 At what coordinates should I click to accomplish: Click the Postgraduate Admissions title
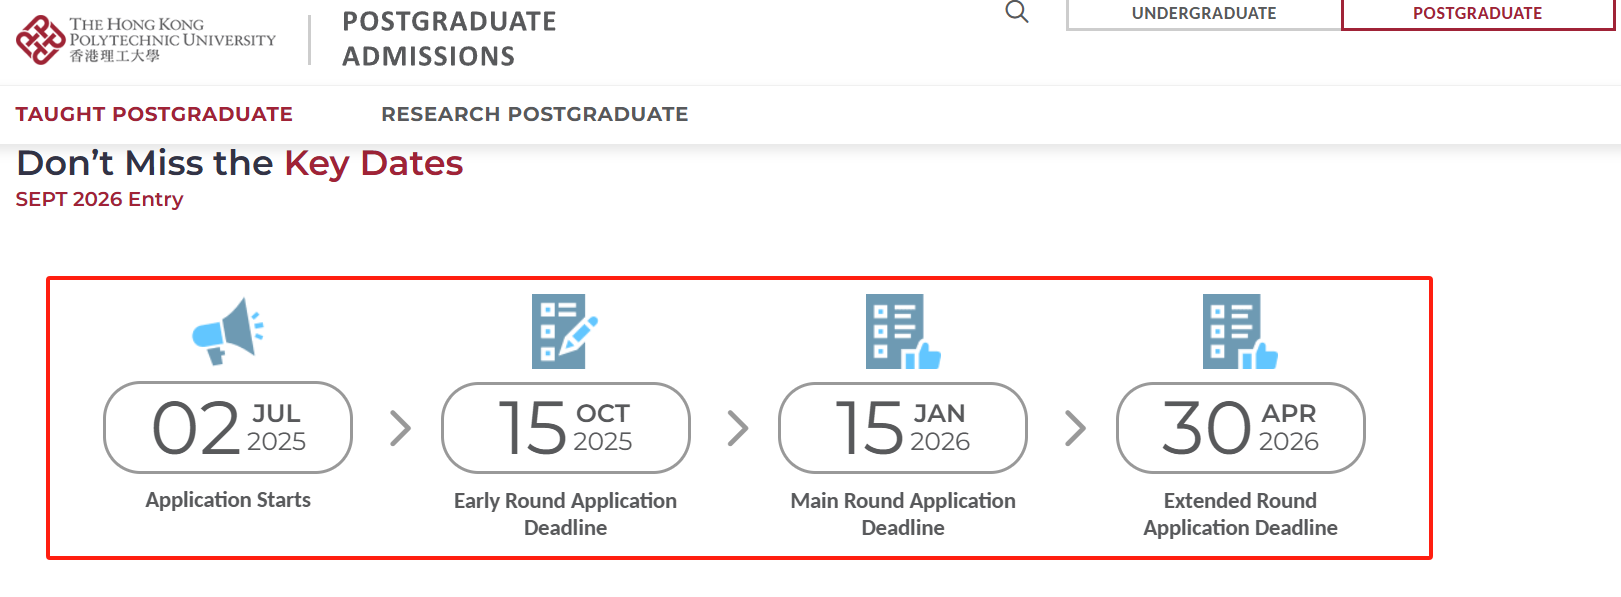pos(449,39)
